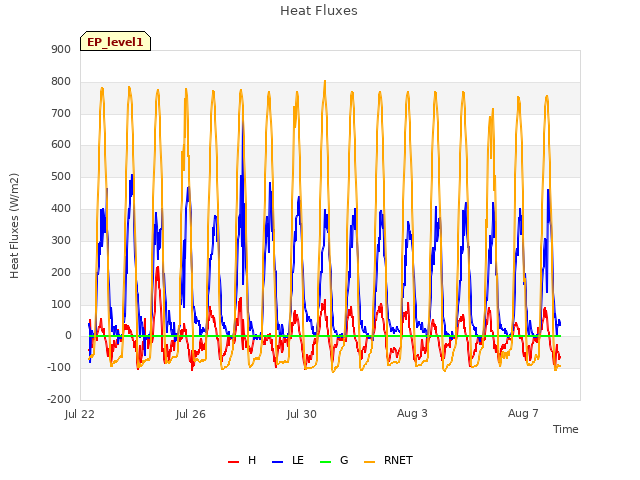Toggle the G series legend entry
The width and height of the screenshot is (640, 480).
334,460
